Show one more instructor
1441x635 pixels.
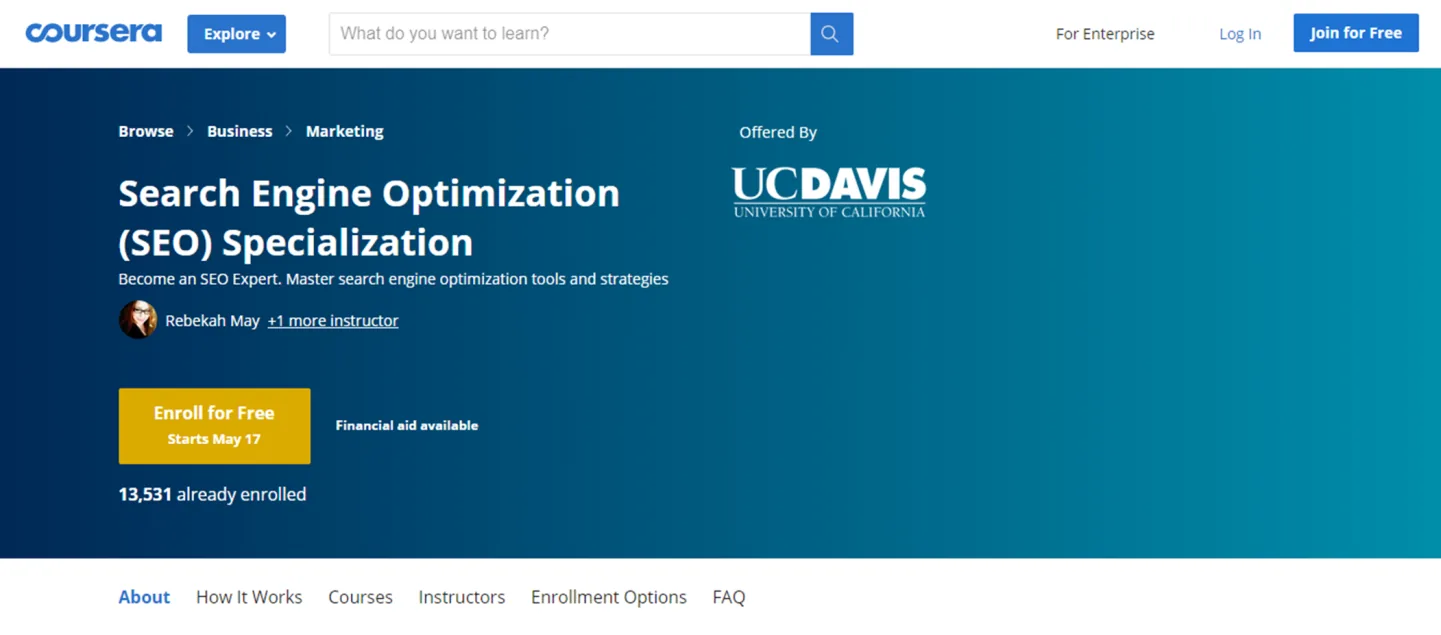click(x=333, y=320)
